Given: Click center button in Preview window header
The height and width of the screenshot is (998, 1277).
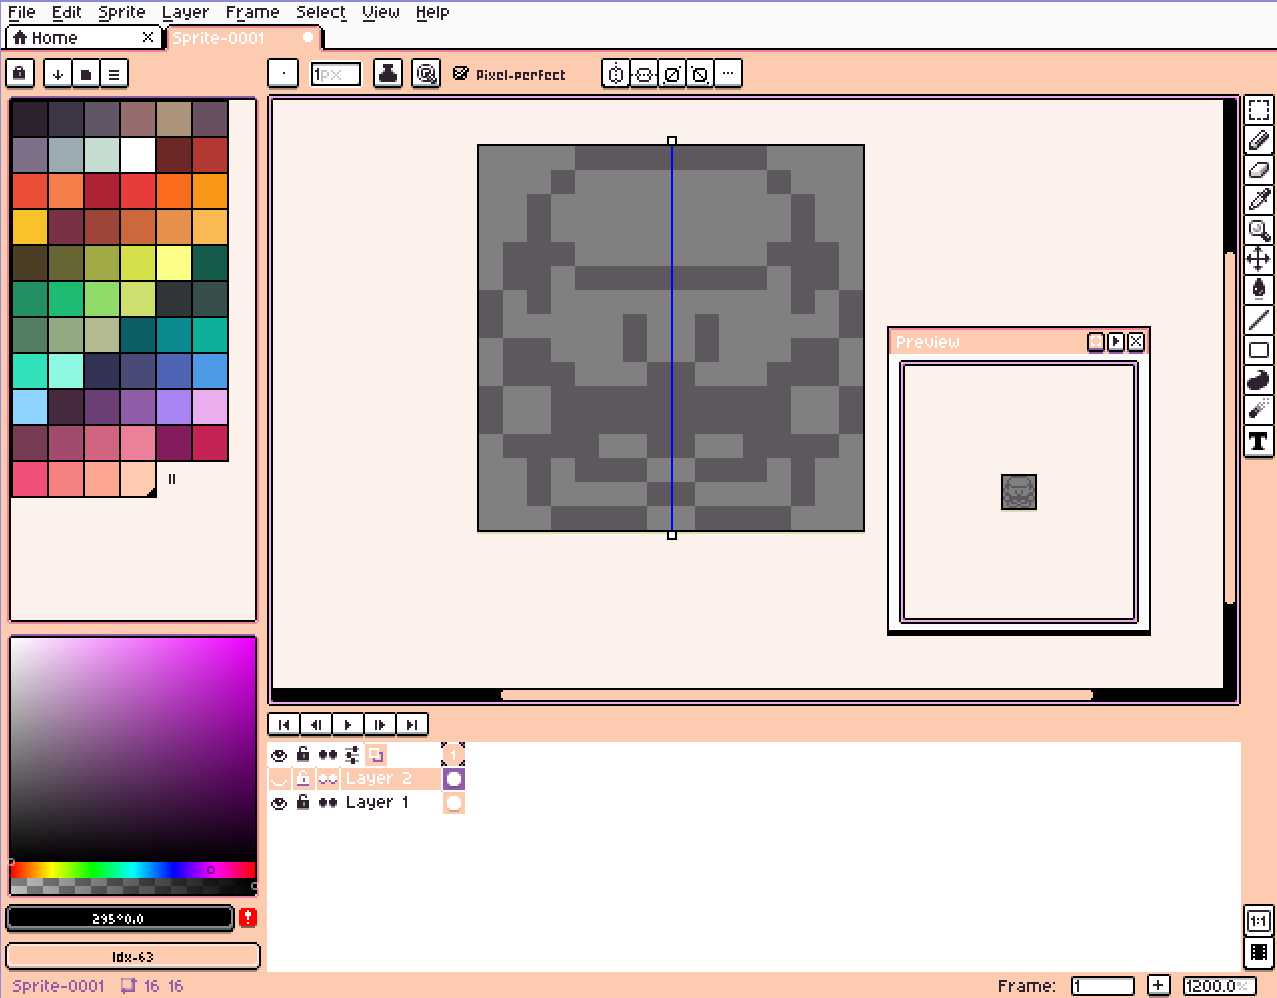Looking at the screenshot, I should [x=1096, y=342].
